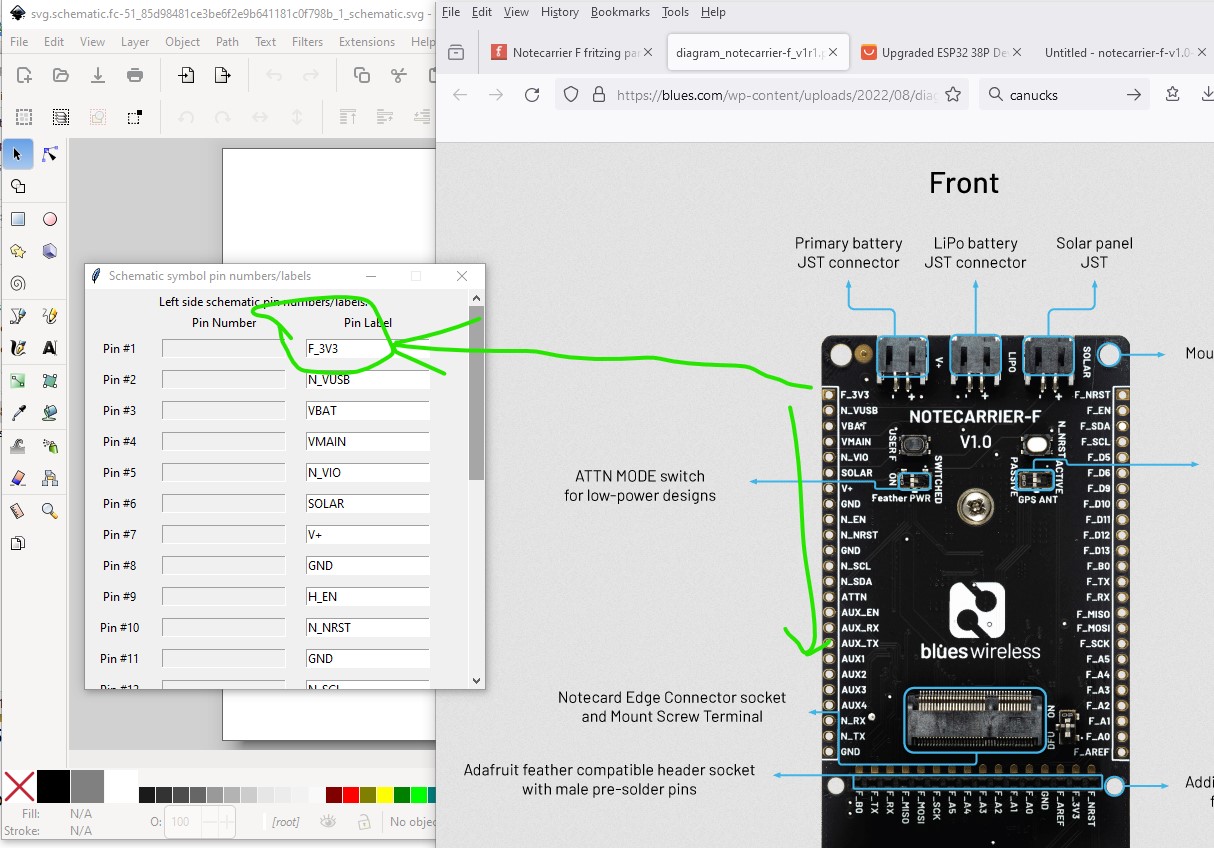Screen dimensions: 1214x848
Task: Click the Cut scissors icon
Action: (x=399, y=75)
